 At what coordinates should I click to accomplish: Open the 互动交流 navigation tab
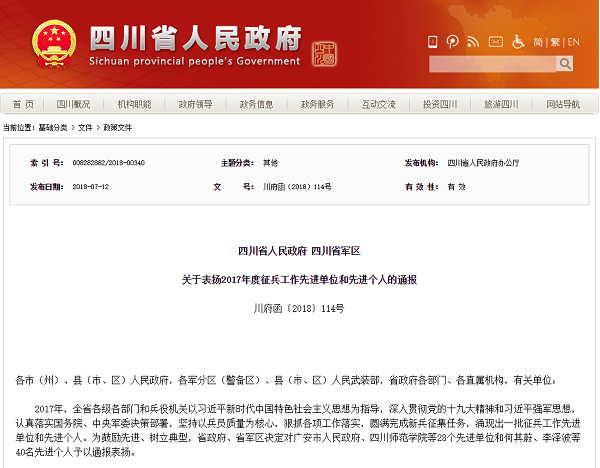[x=379, y=104]
